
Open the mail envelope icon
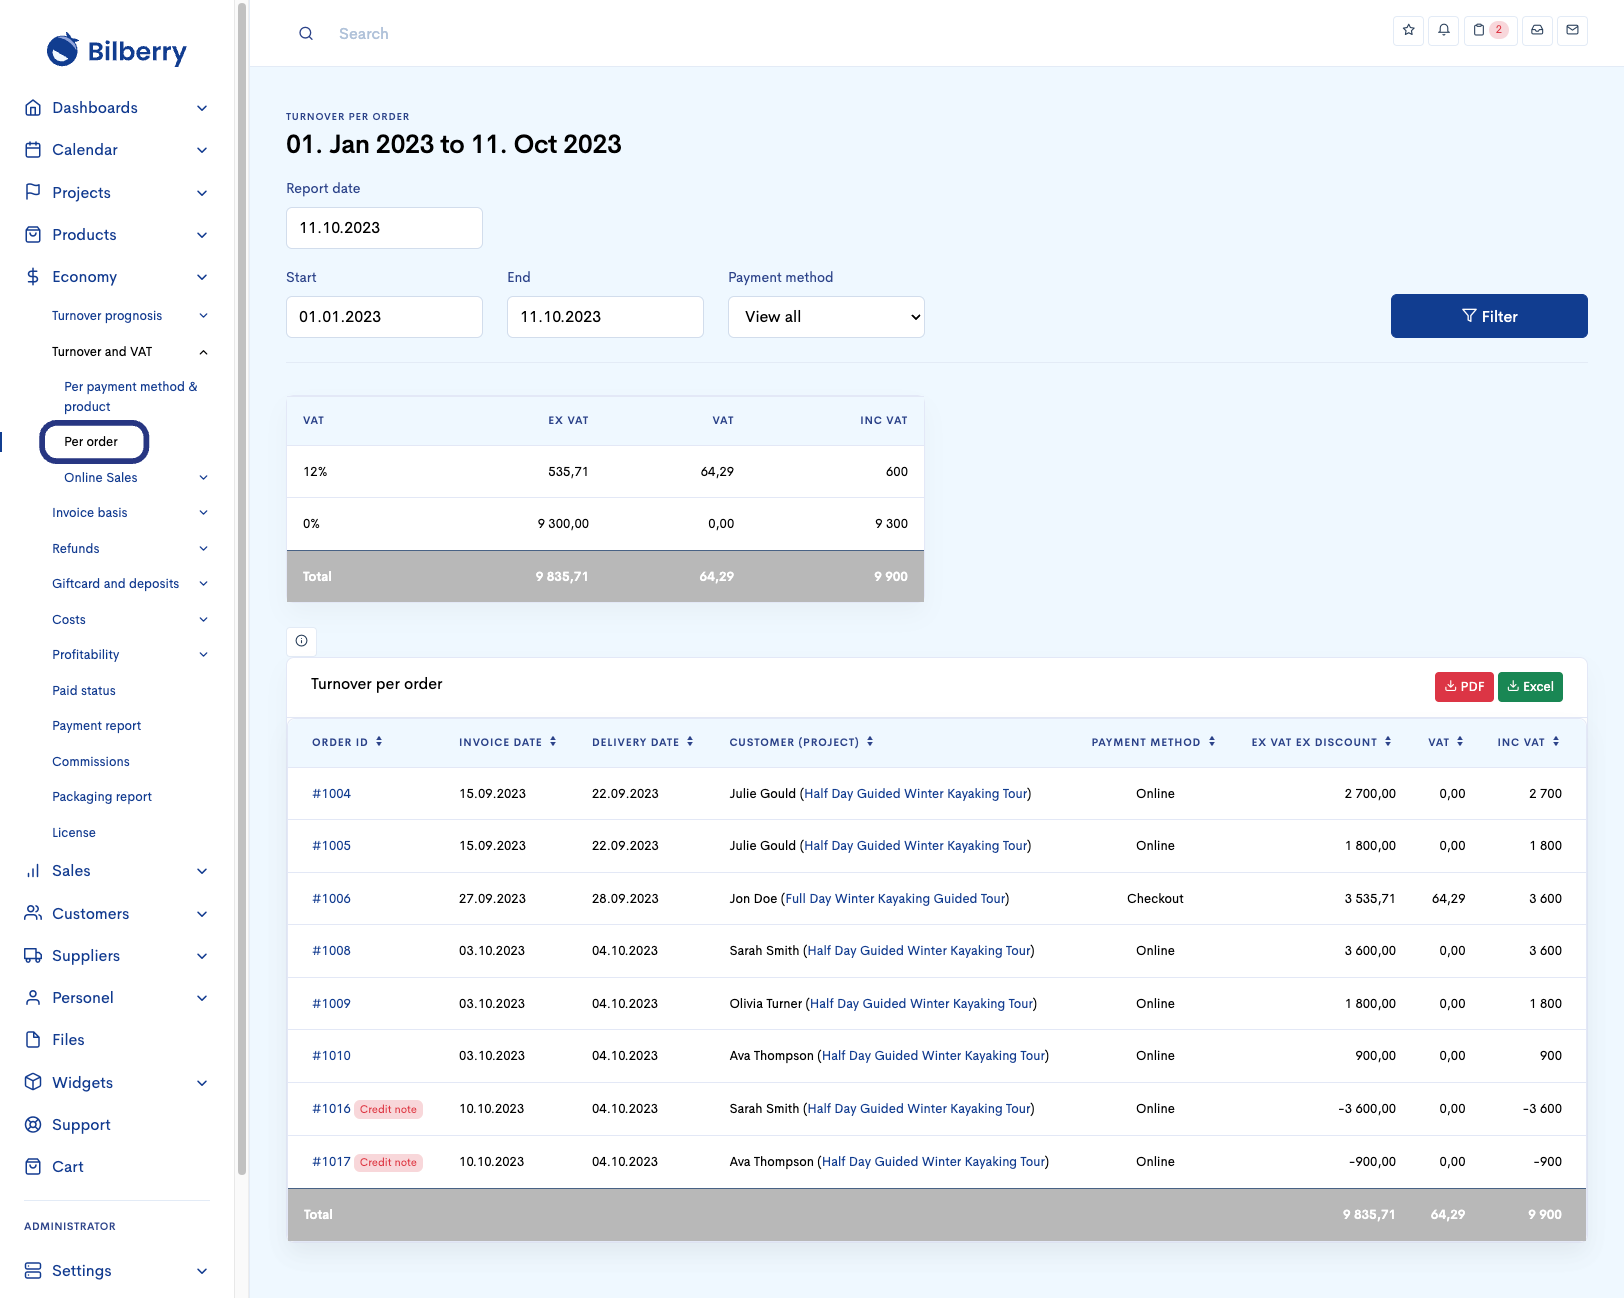[x=1572, y=30]
